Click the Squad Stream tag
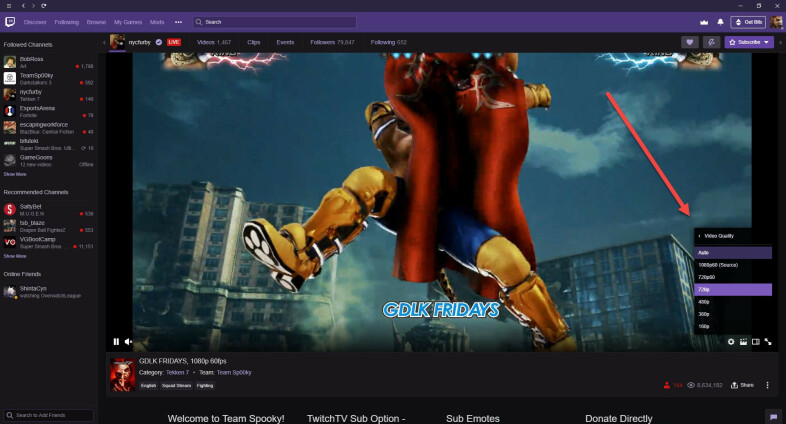Viewport: 786px width, 424px height. (176, 385)
